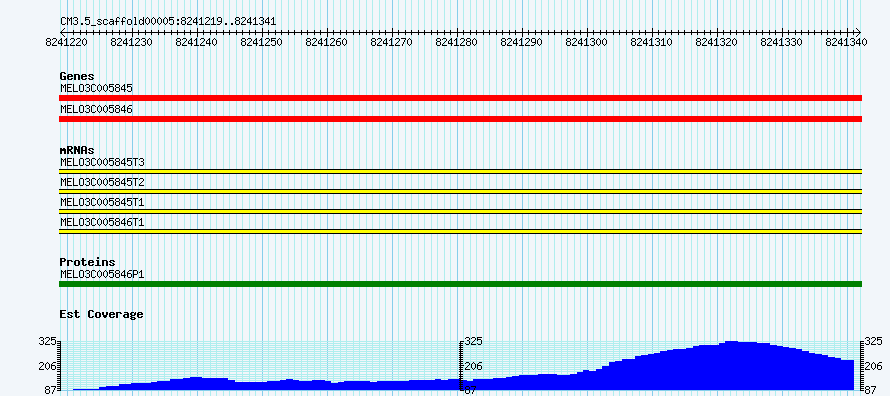Click ruler position 8241290

tap(522, 43)
